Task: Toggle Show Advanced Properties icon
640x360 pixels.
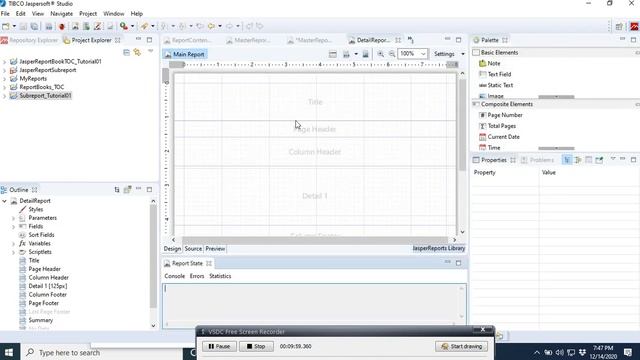Action: tap(578, 160)
